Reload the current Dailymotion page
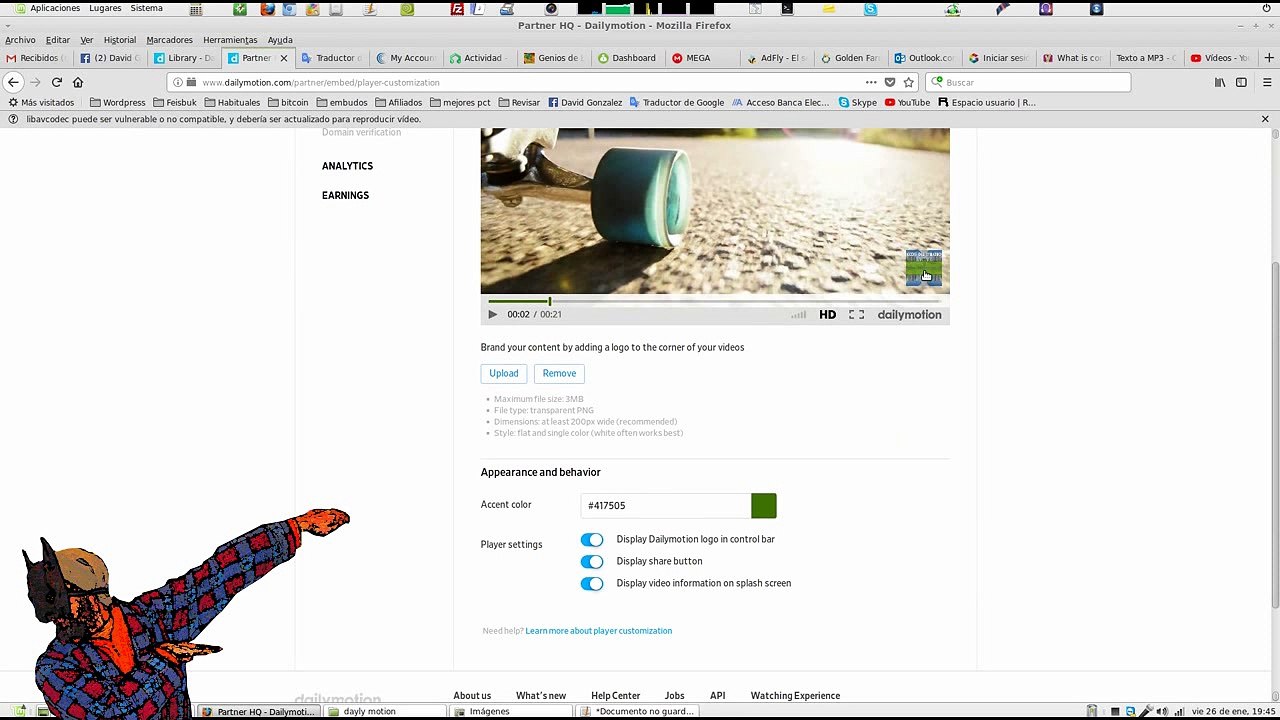Image resolution: width=1280 pixels, height=720 pixels. pos(57,82)
